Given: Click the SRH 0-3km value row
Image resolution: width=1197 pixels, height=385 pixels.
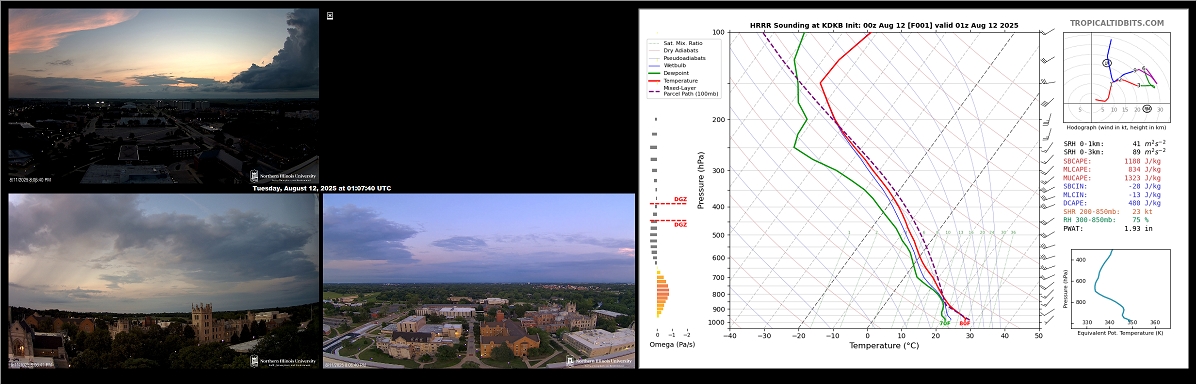Looking at the screenshot, I should (1115, 152).
